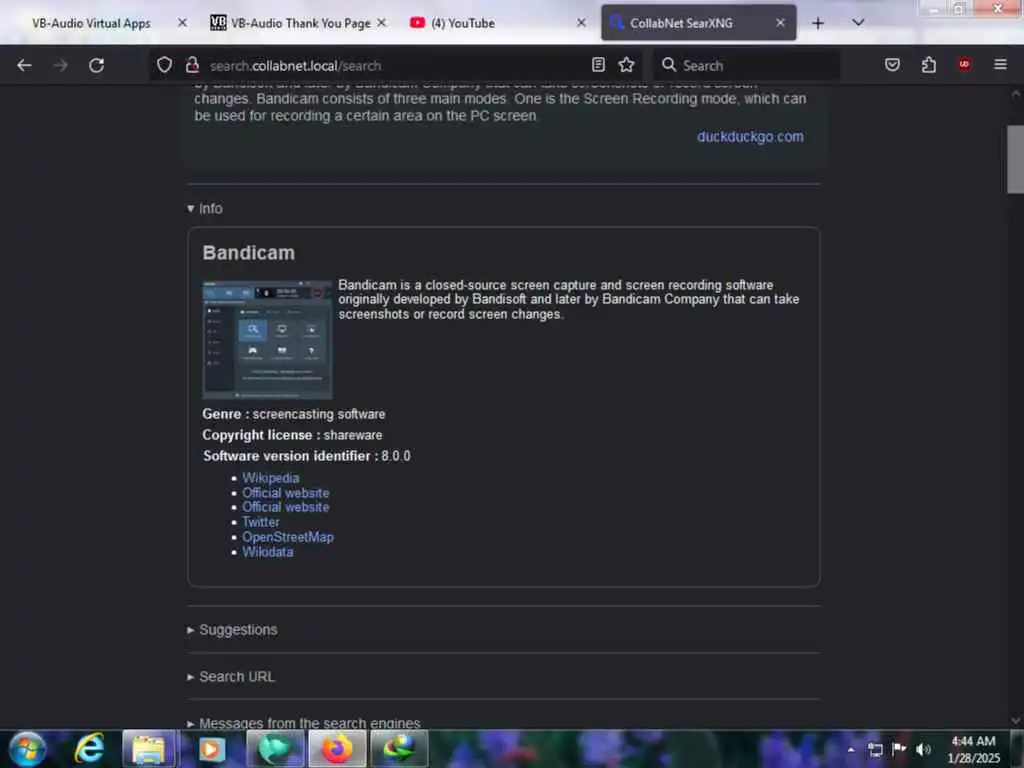Viewport: 1024px width, 768px height.
Task: Close the CollabNet SearXNG tab
Action: click(x=780, y=23)
